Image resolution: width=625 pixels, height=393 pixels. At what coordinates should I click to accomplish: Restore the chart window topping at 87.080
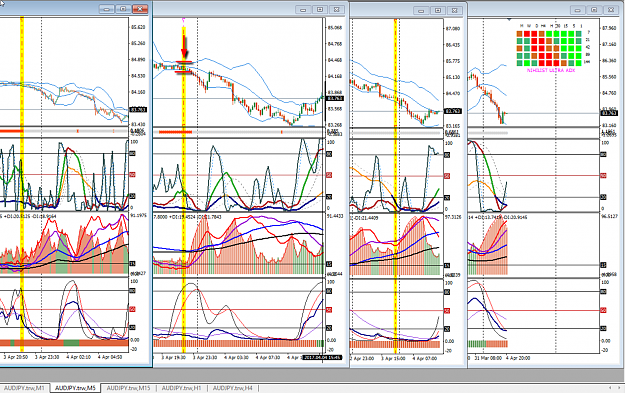coord(438,10)
